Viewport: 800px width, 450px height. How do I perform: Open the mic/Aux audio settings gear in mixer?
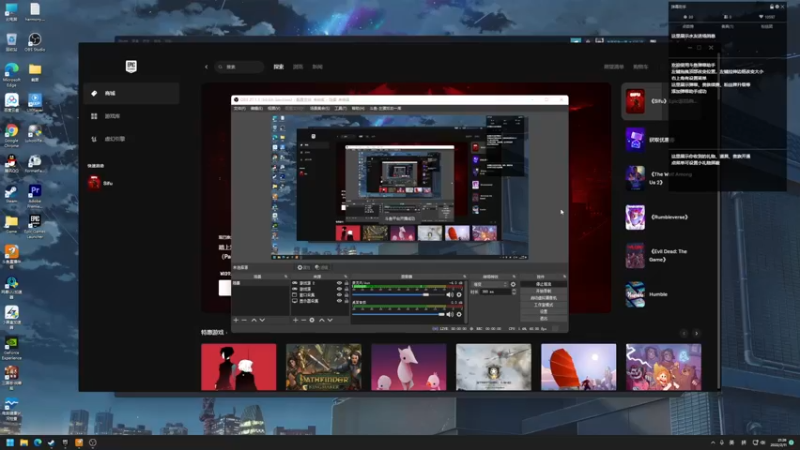click(459, 295)
